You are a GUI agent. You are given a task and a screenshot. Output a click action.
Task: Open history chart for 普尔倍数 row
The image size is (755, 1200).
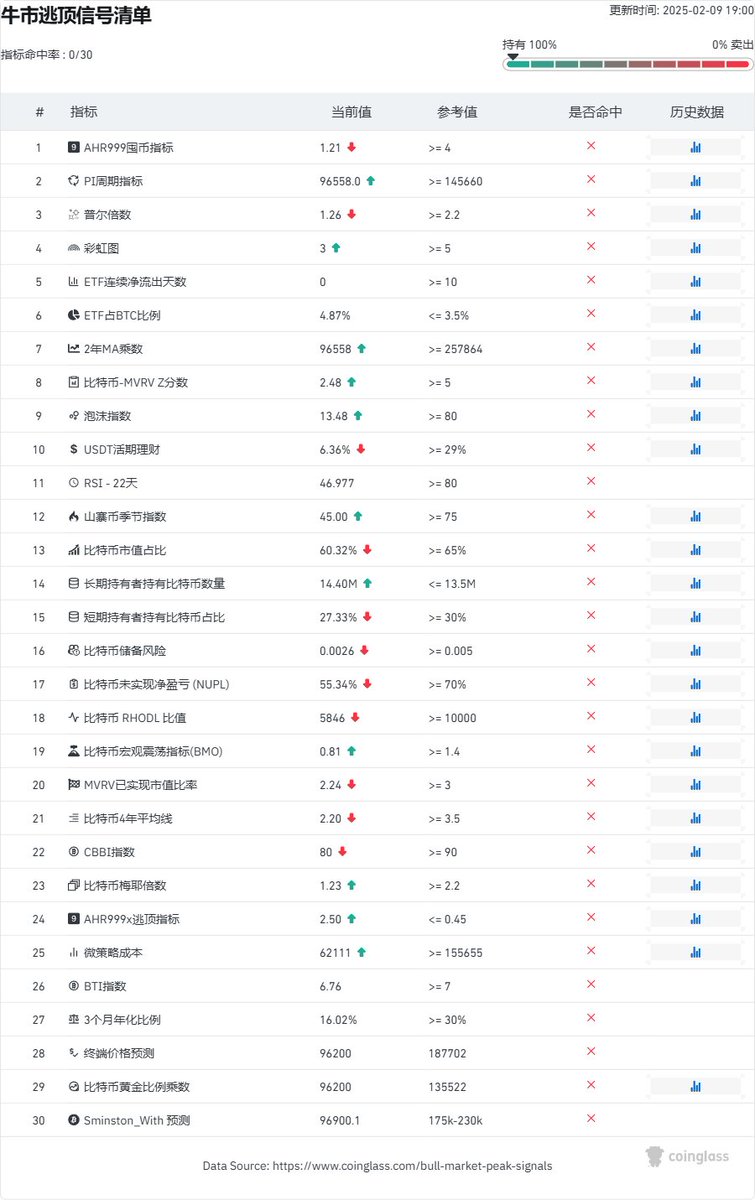[x=695, y=214]
